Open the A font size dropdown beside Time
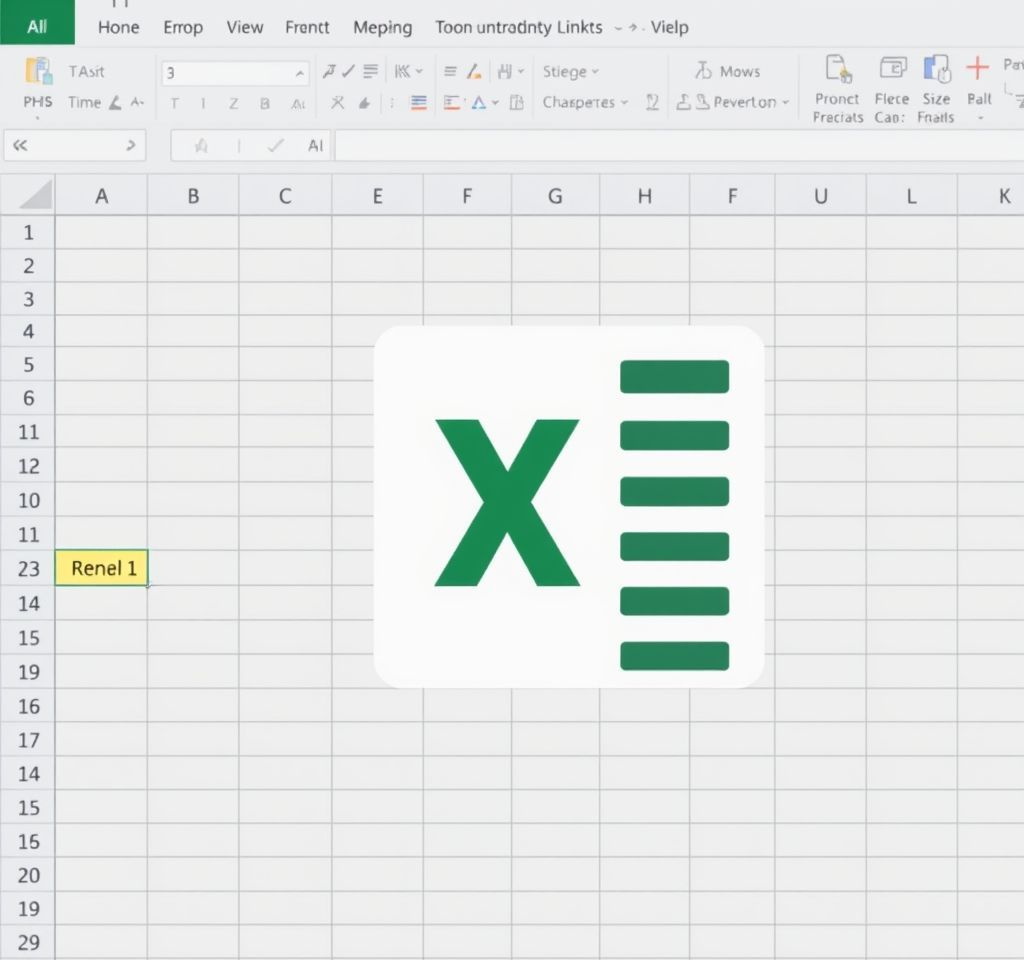Viewport: 1024px width, 960px height. tap(137, 103)
